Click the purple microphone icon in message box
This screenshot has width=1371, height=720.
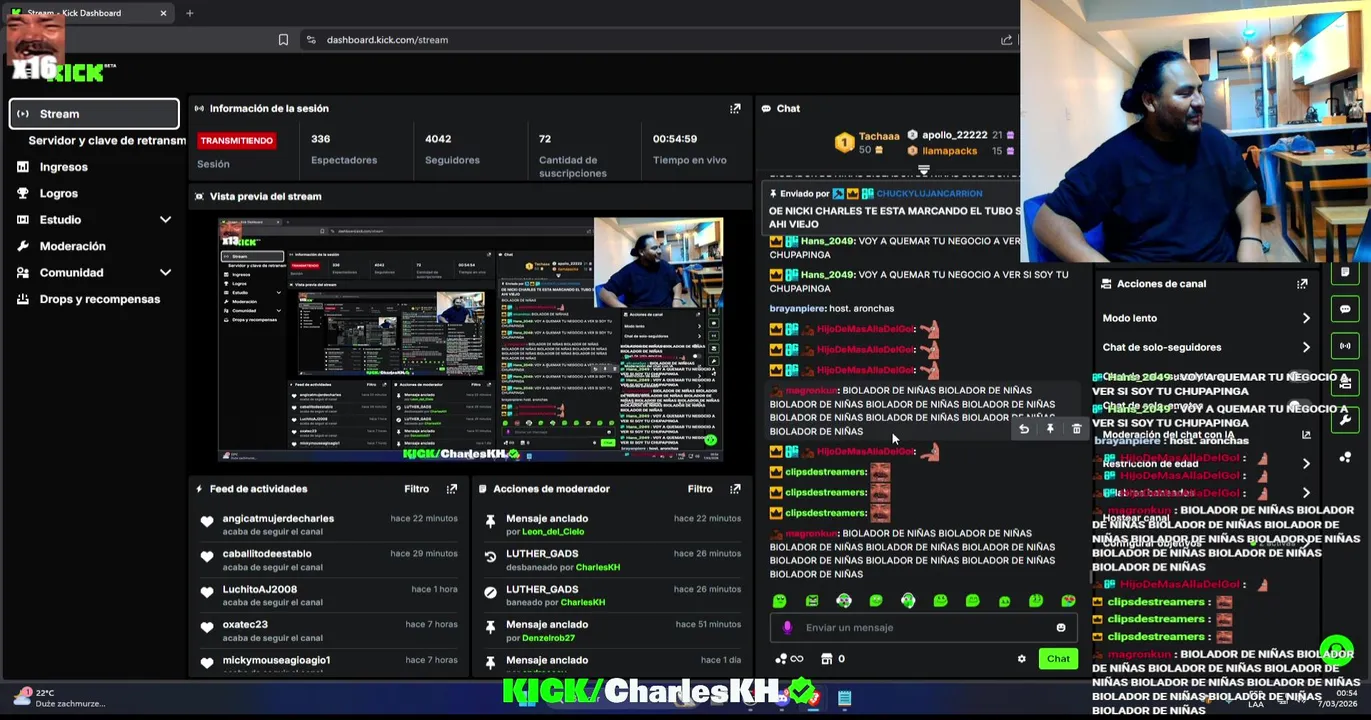(x=787, y=628)
